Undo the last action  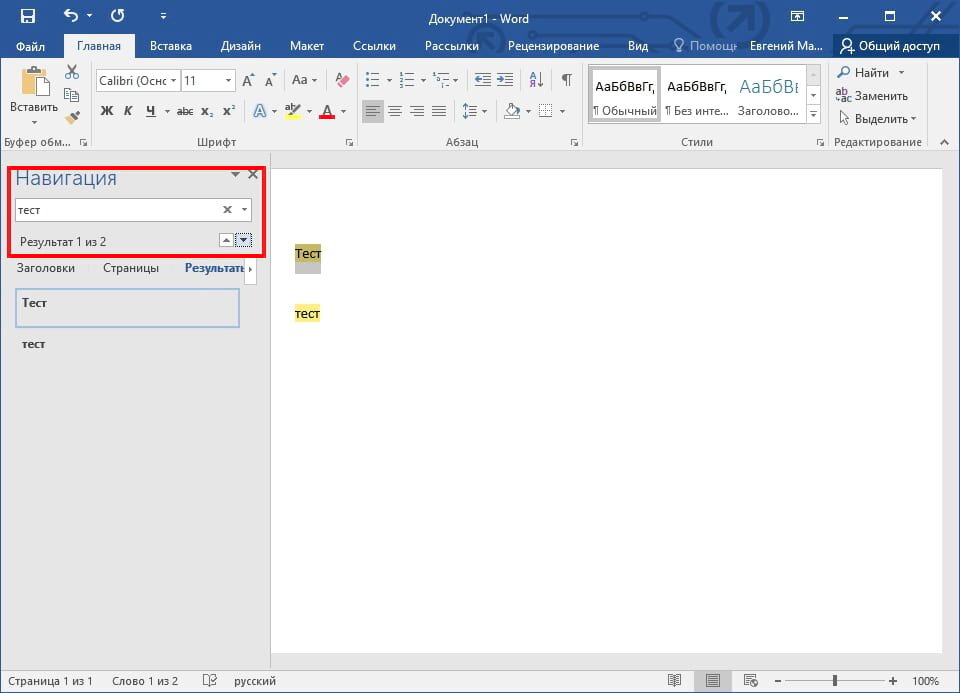(x=71, y=15)
